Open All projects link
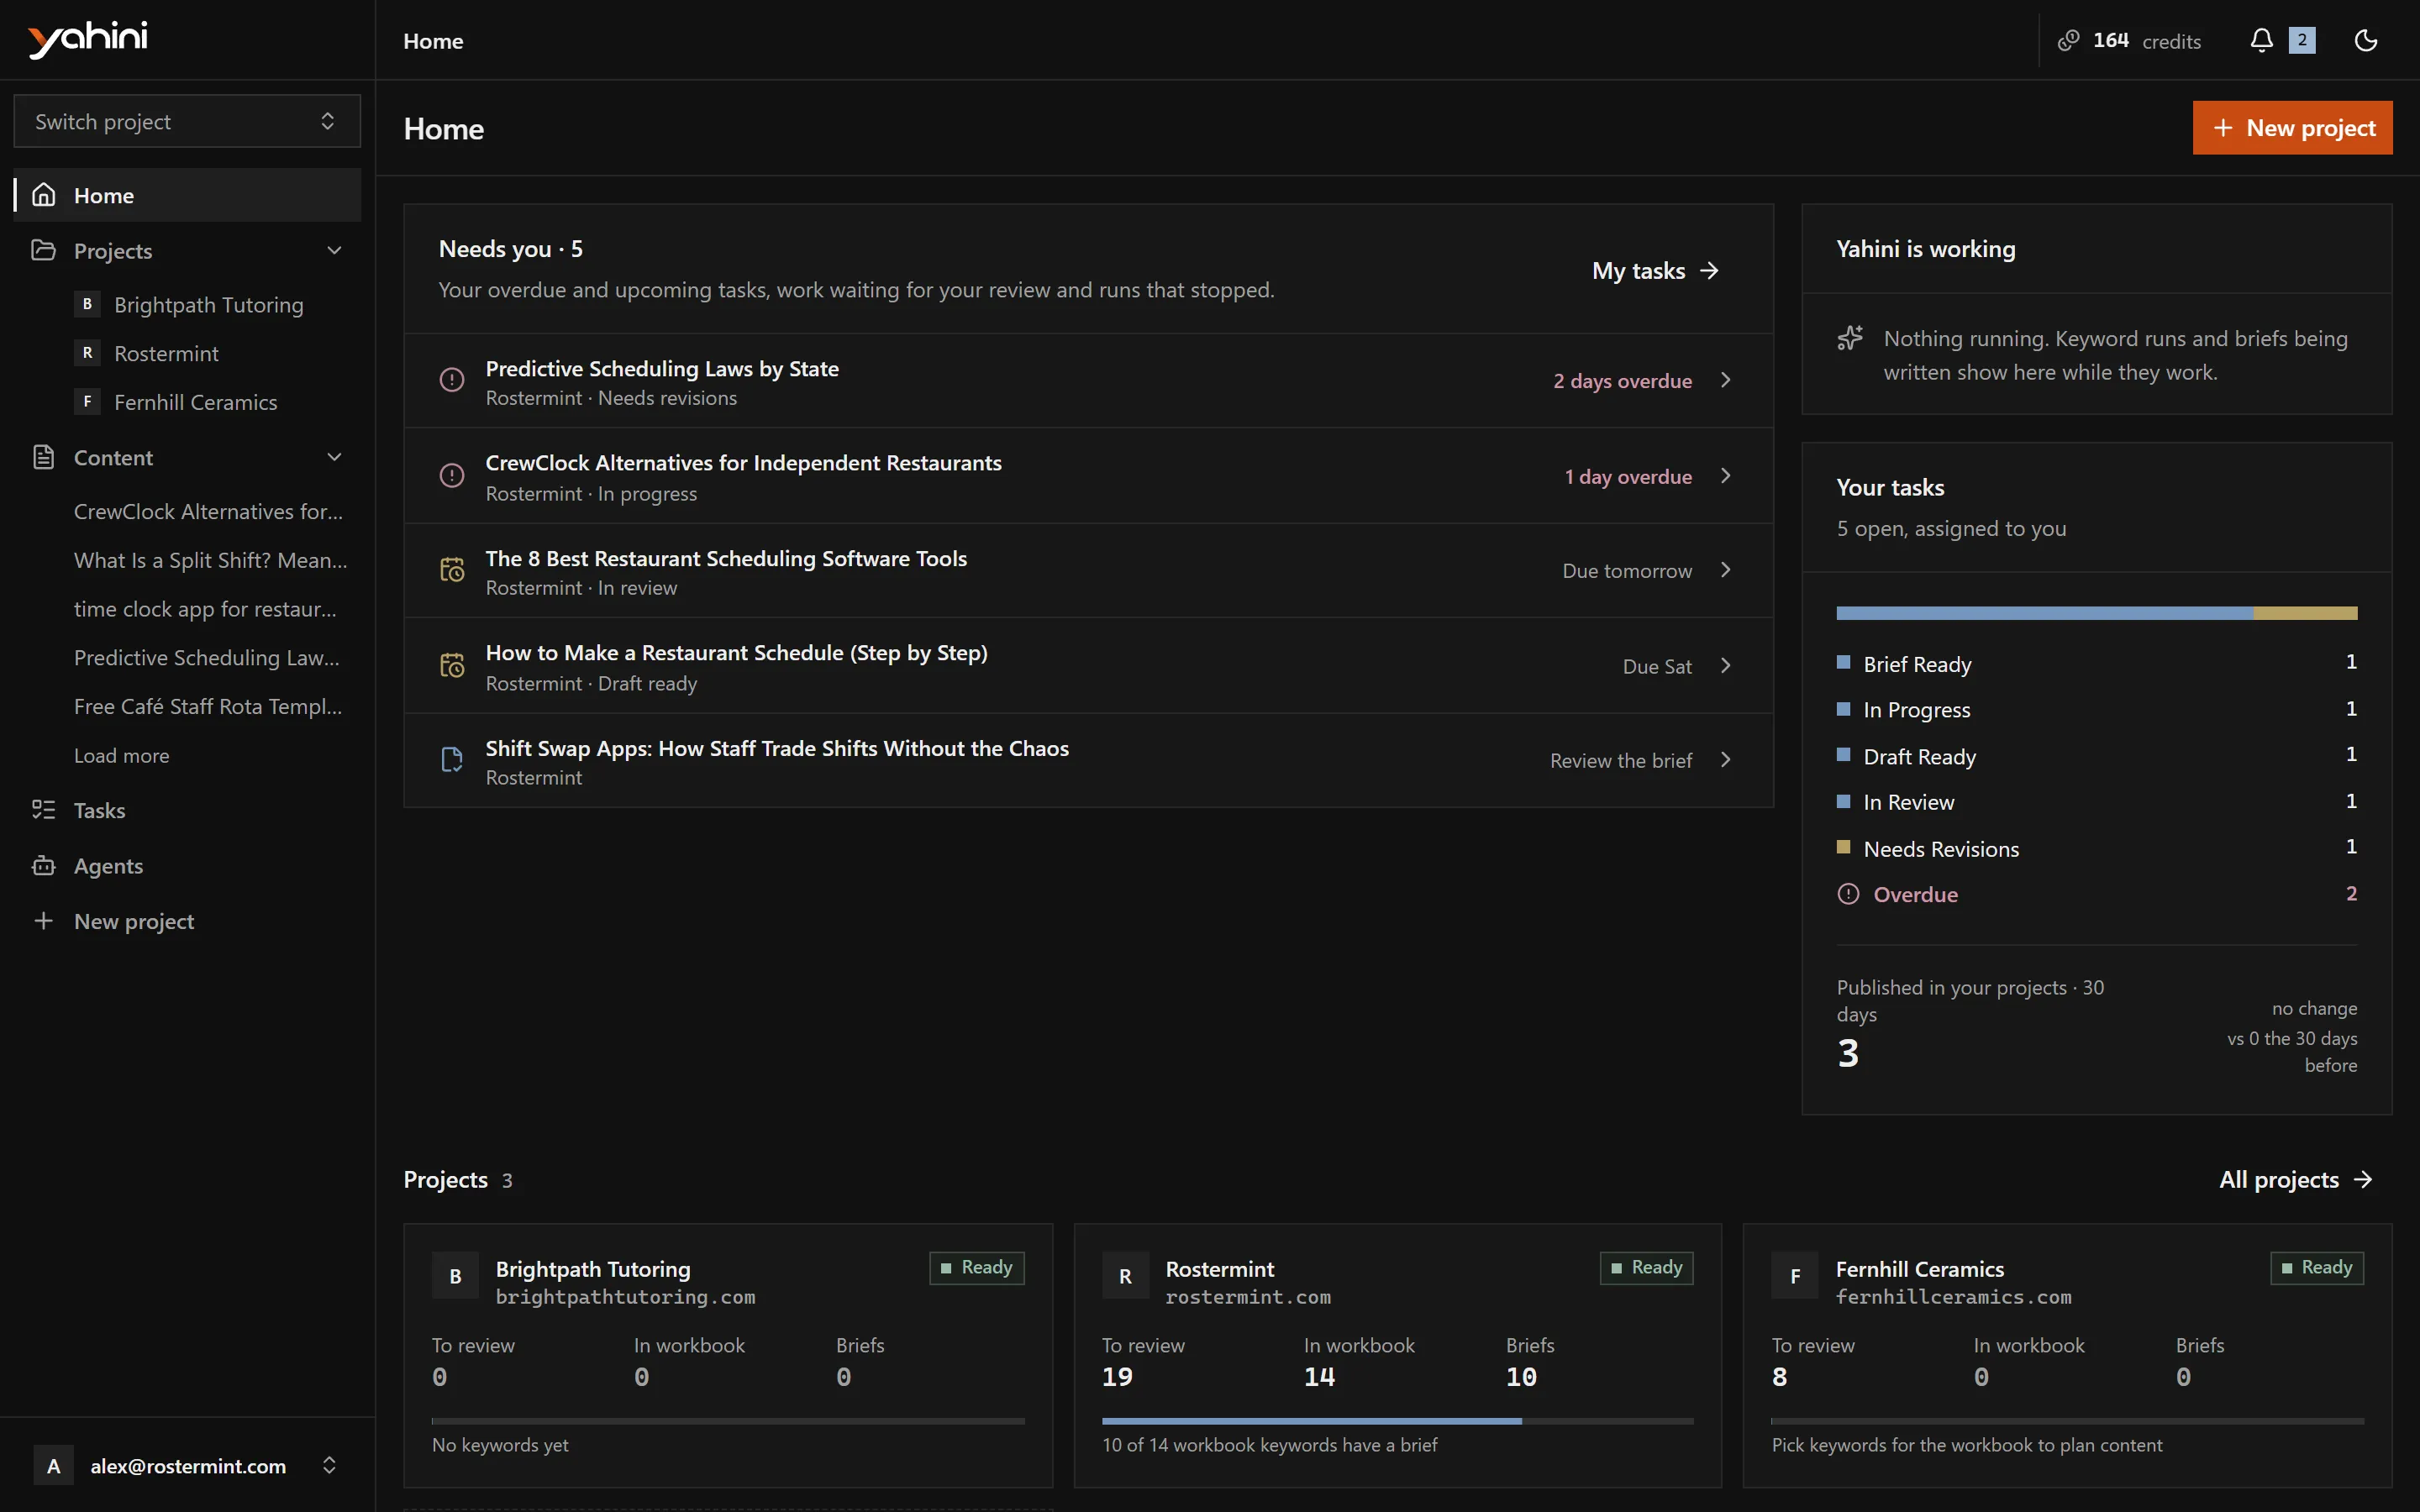This screenshot has width=2420, height=1512. click(2296, 1179)
